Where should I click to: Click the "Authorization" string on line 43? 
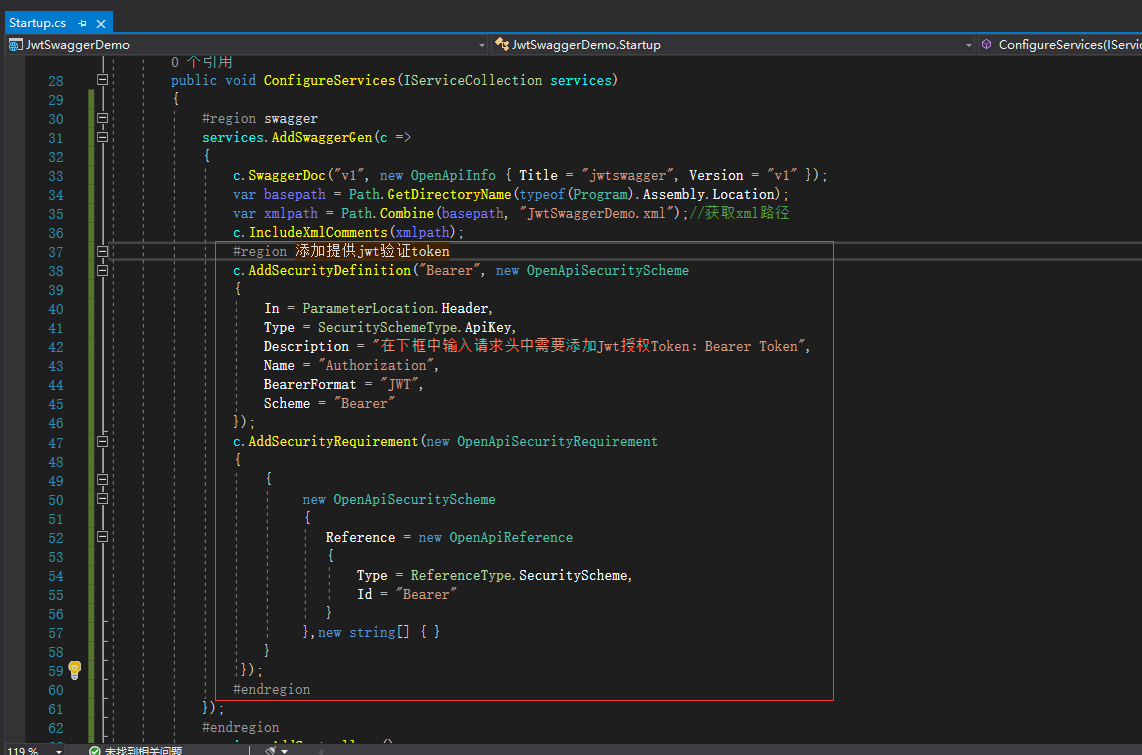(378, 365)
